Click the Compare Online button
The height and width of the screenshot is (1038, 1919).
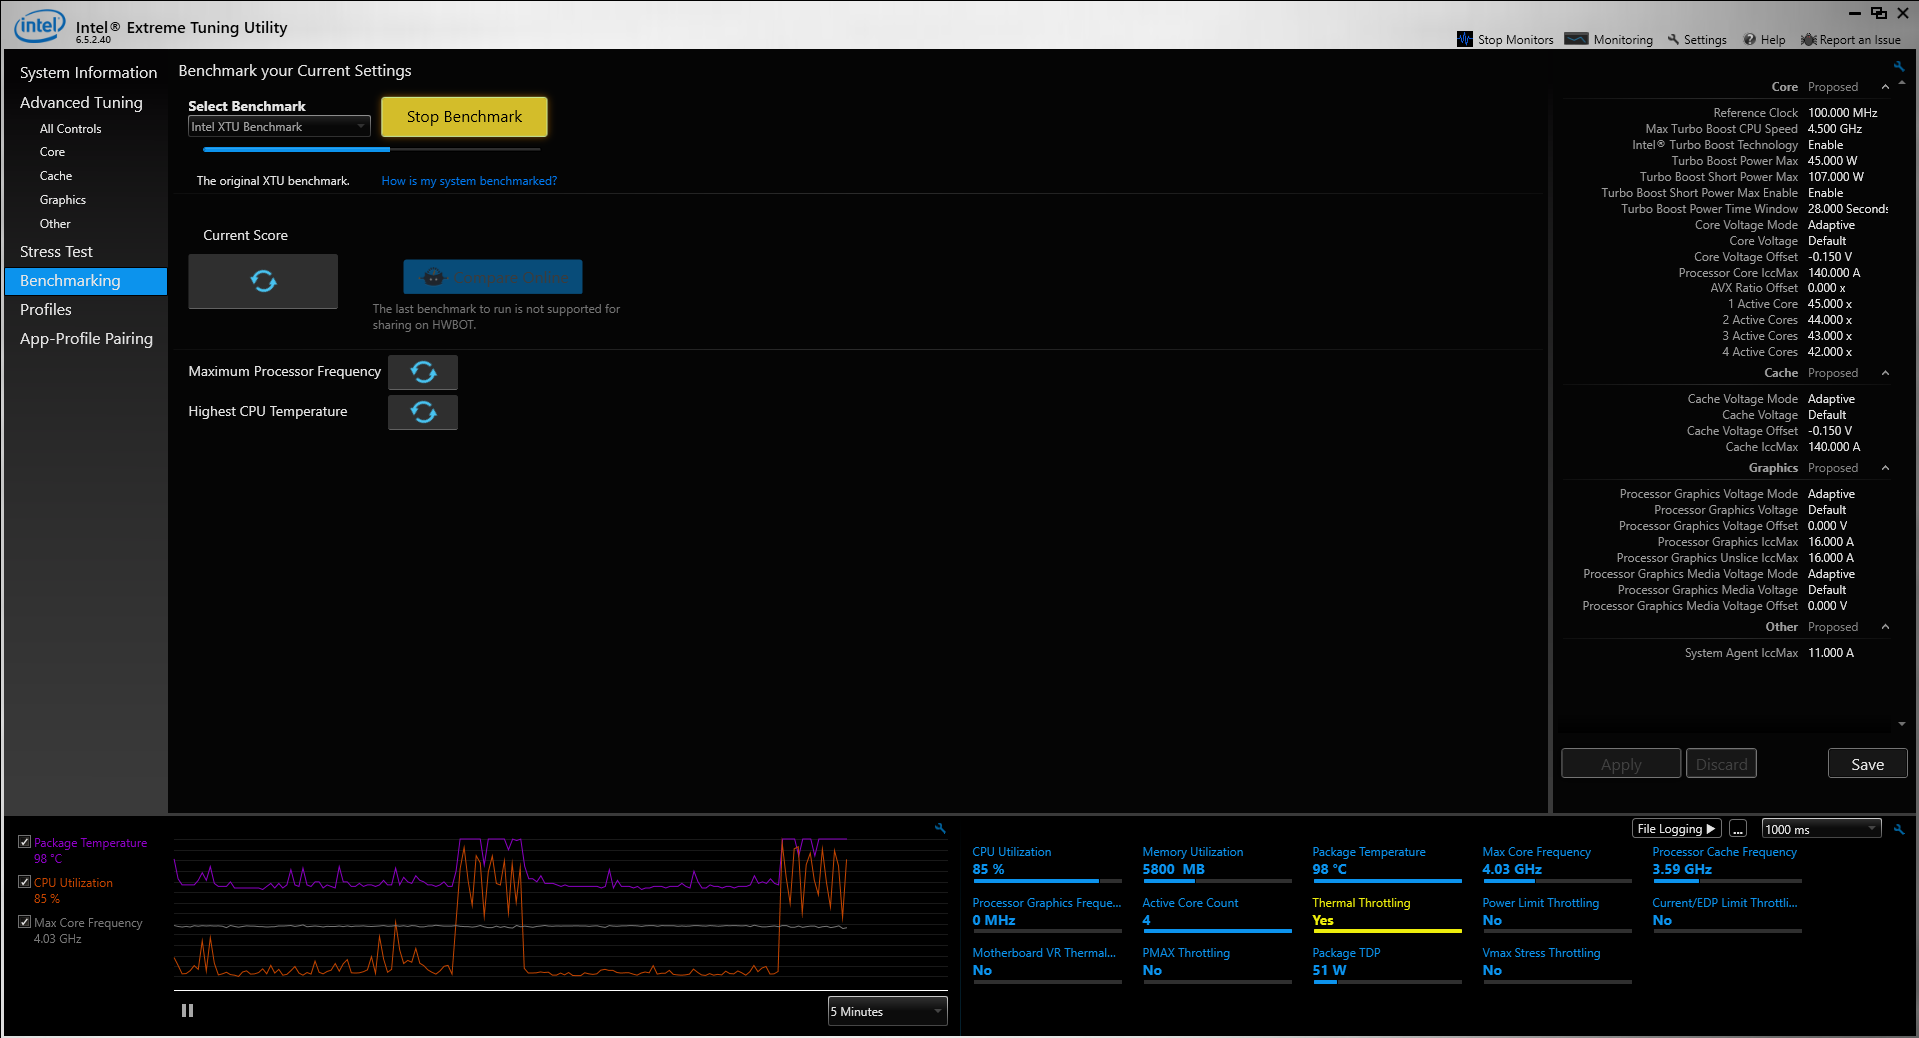coord(493,277)
